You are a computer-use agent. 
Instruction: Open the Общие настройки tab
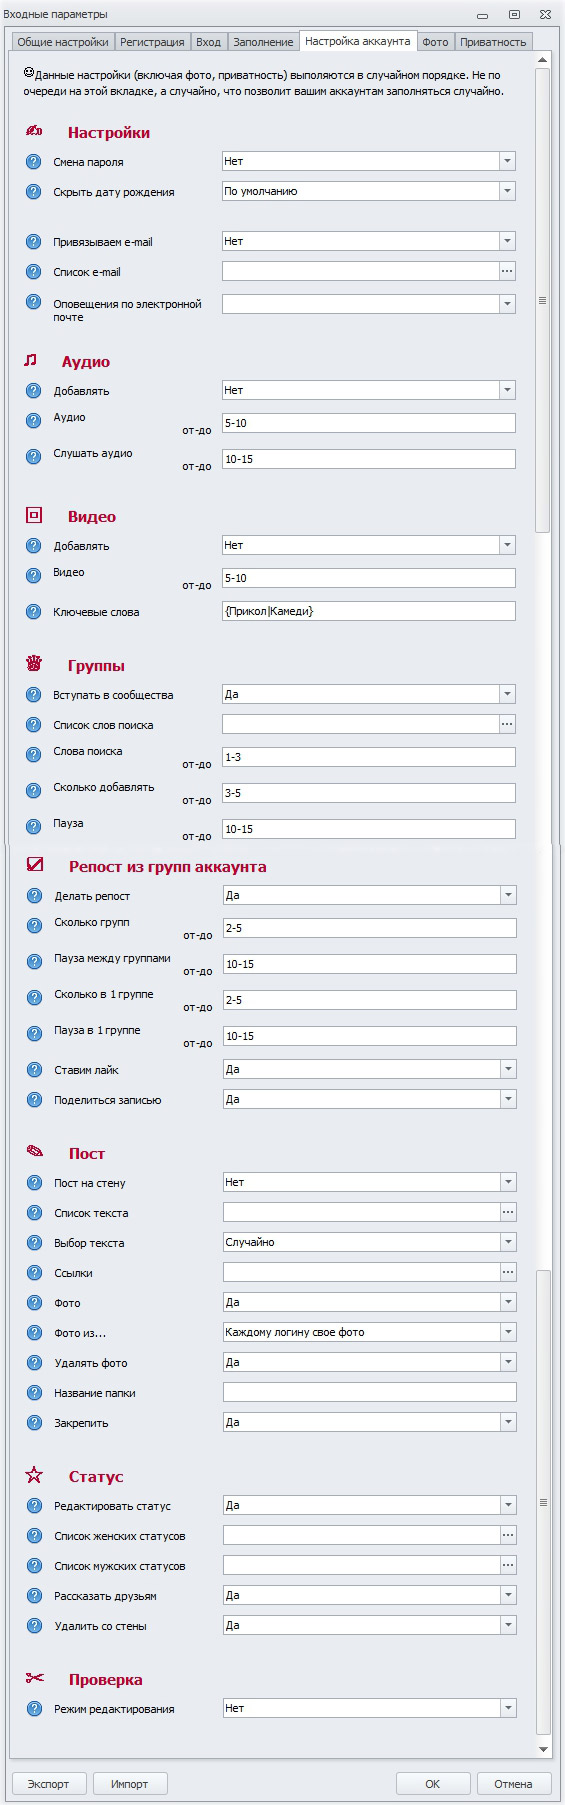coord(63,42)
